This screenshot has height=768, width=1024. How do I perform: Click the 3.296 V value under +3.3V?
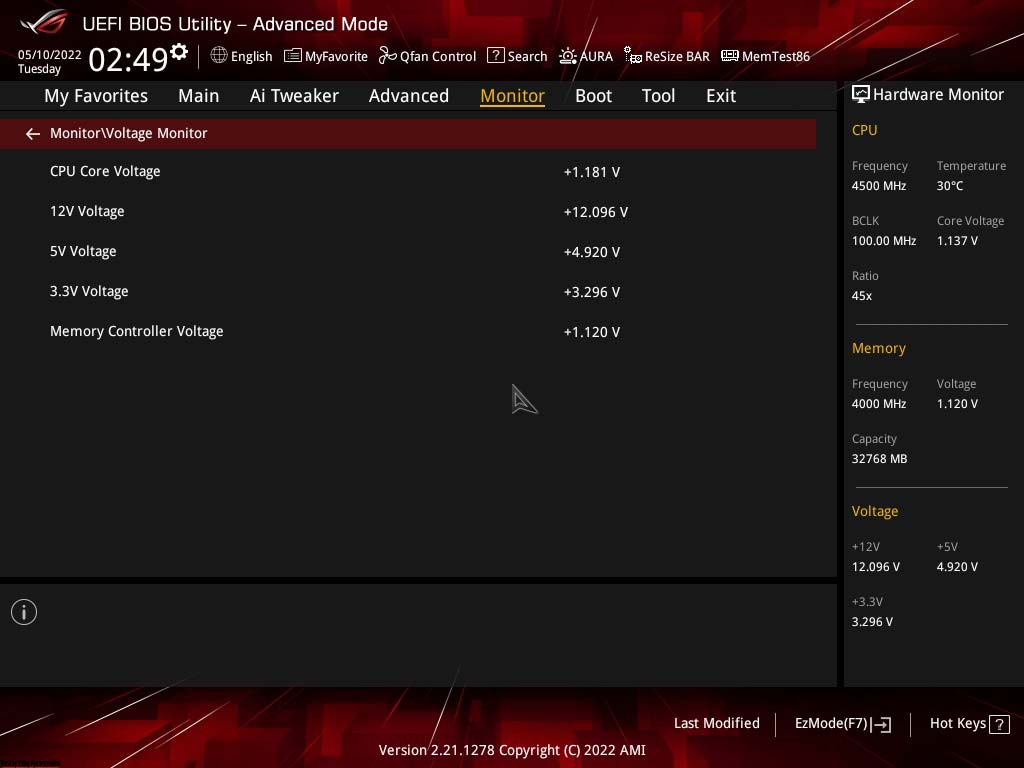pos(872,622)
